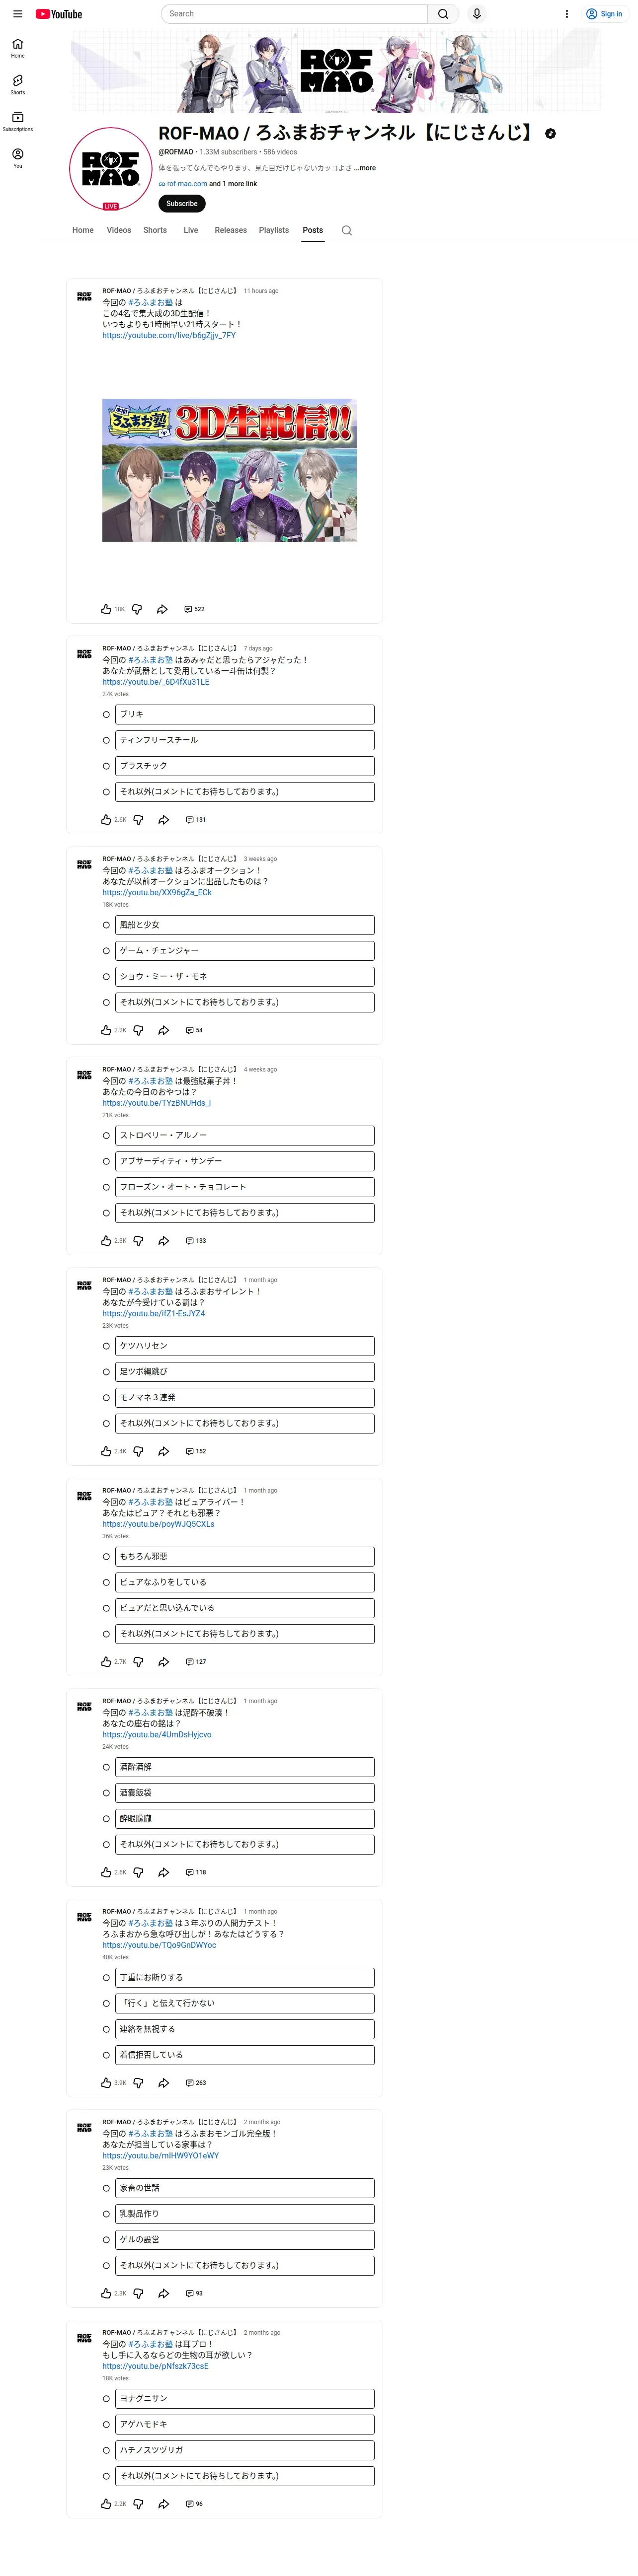638x2576 pixels.
Task: Expand the channel description with ...more
Action: [x=365, y=168]
